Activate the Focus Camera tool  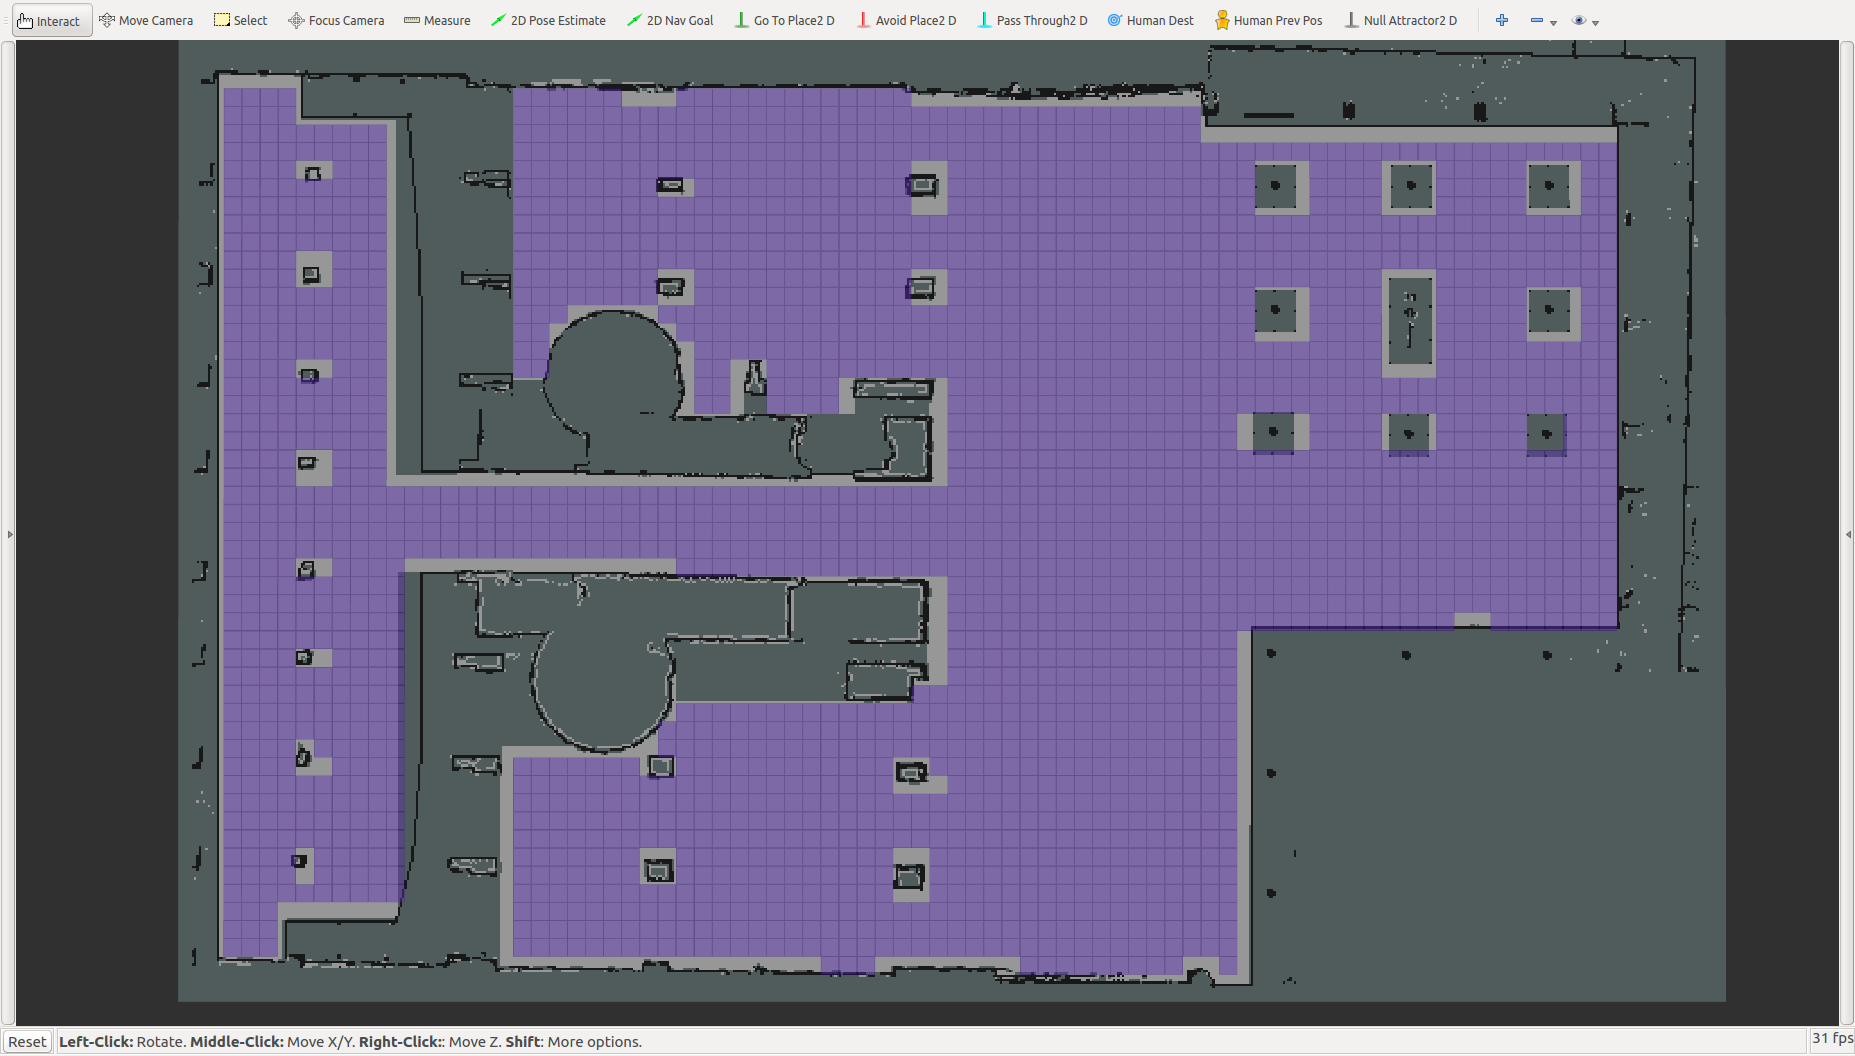pyautogui.click(x=336, y=20)
